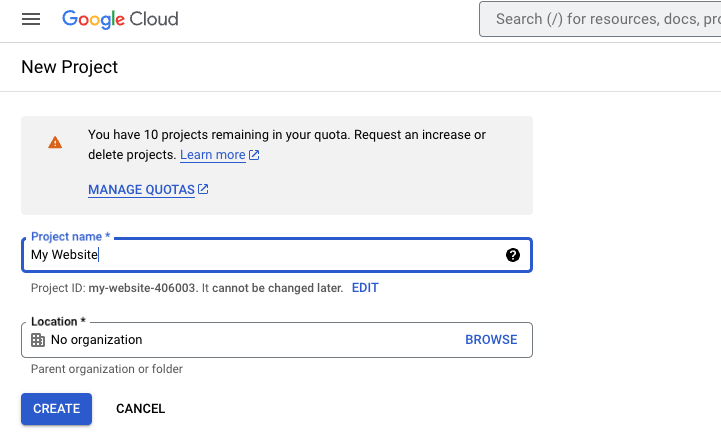Click the Google Cloud logo
The height and width of the screenshot is (438, 721).
pos(120,19)
